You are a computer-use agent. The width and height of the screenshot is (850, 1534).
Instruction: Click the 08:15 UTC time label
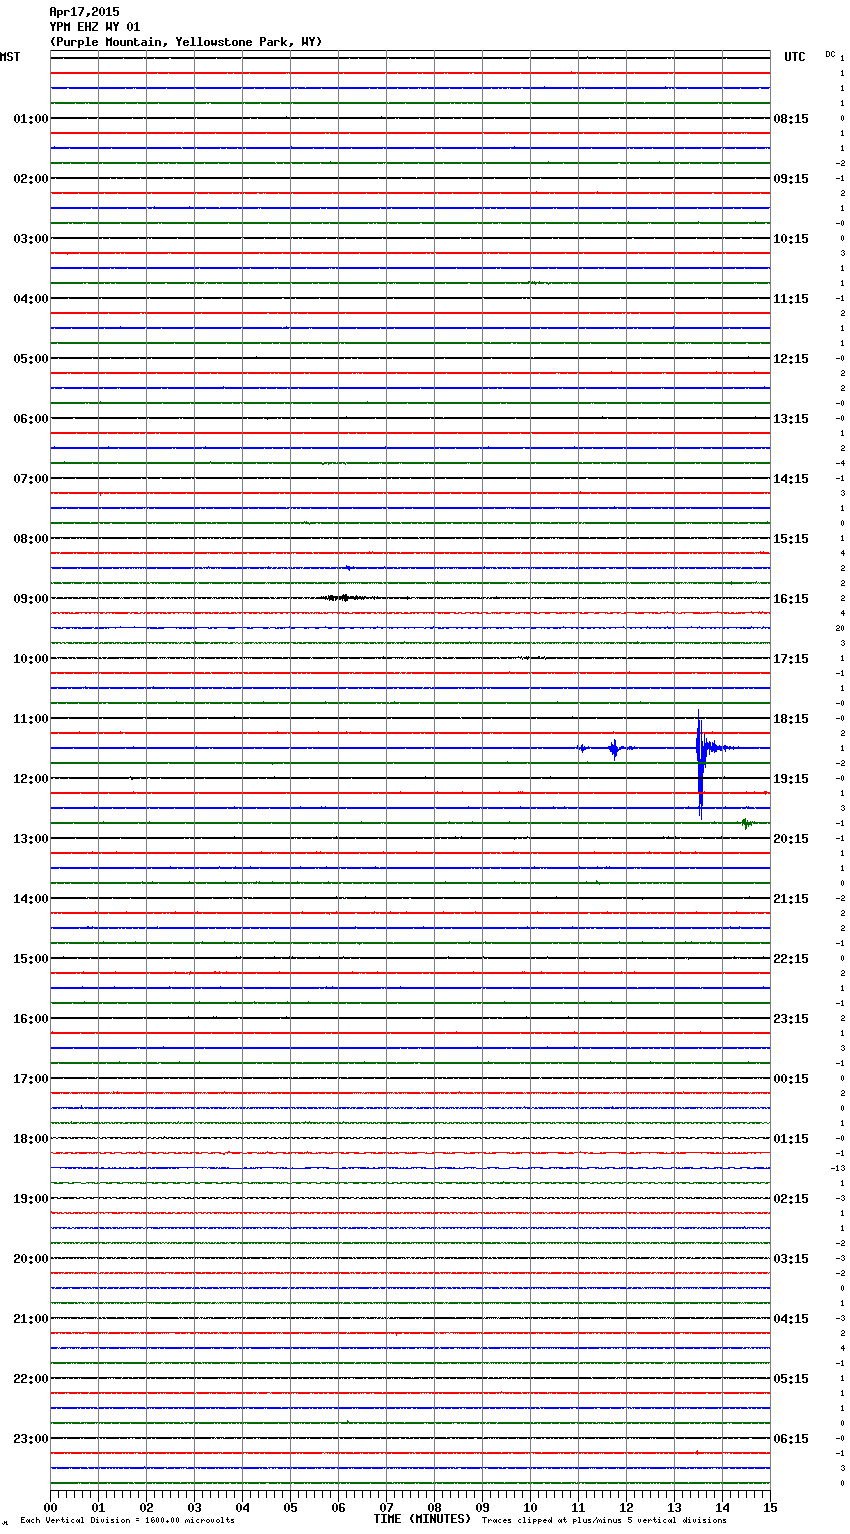tap(791, 119)
